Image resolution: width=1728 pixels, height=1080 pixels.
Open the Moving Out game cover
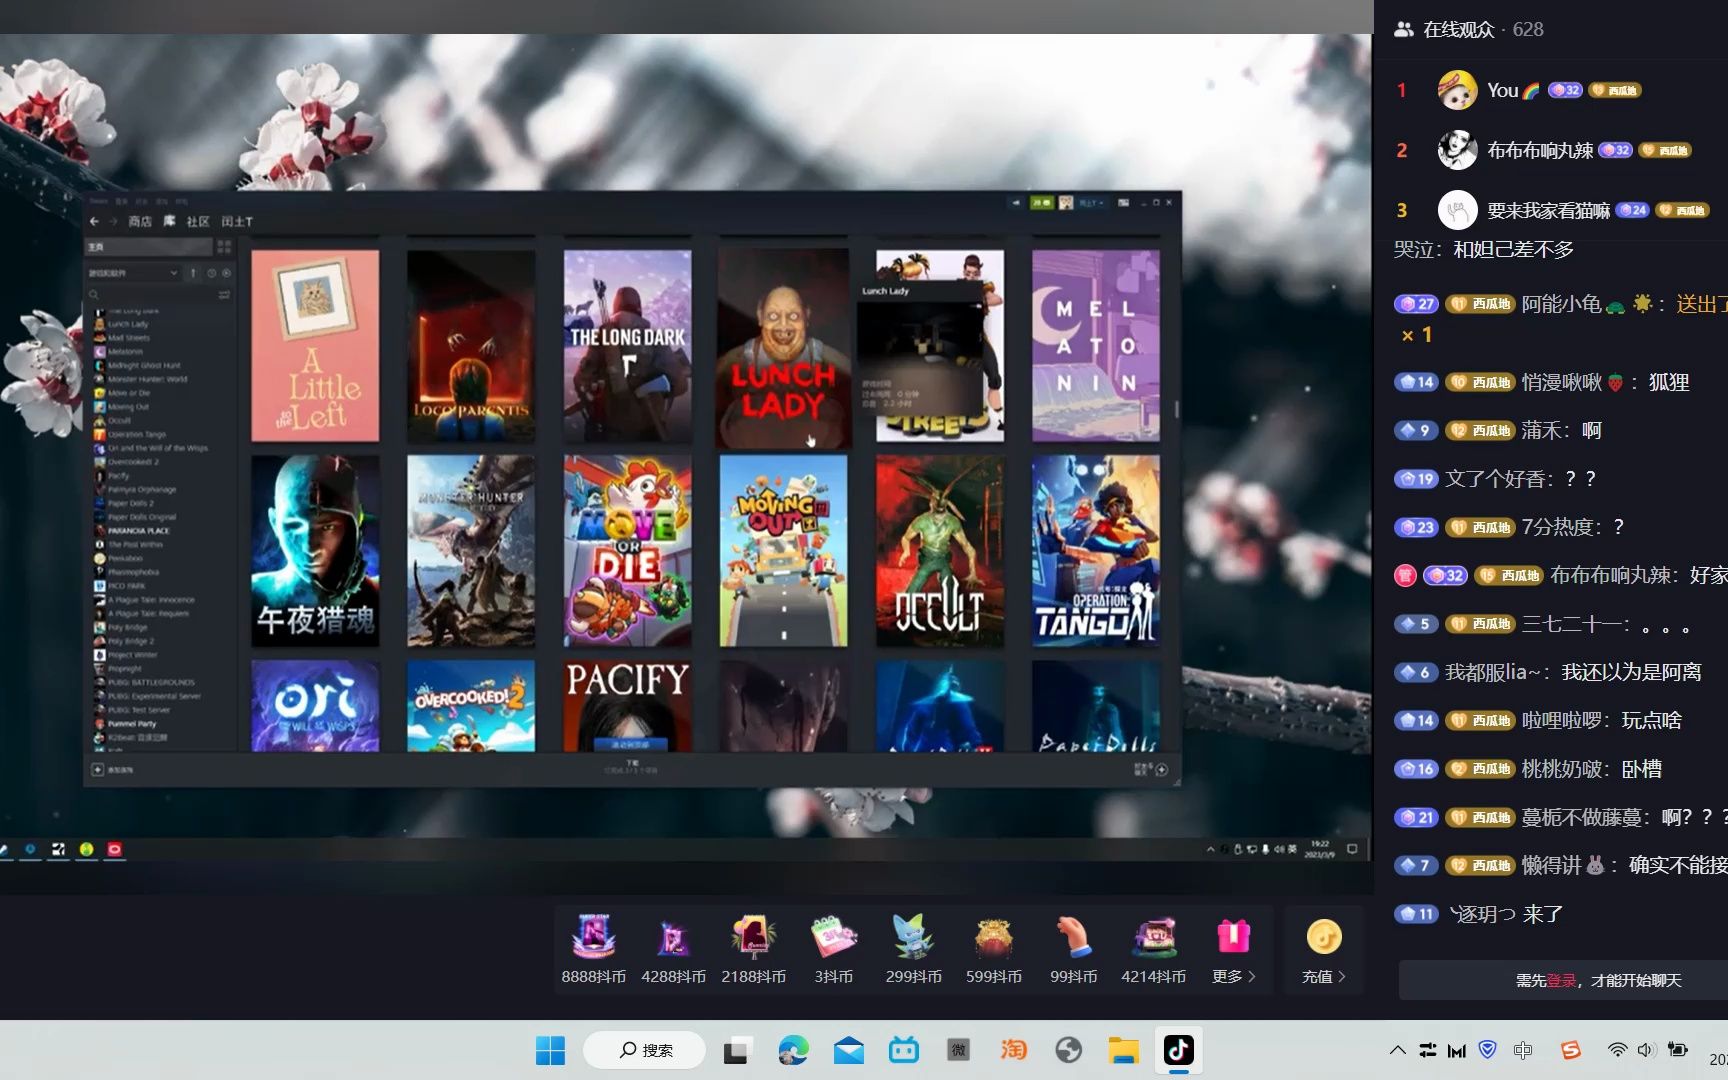point(783,551)
